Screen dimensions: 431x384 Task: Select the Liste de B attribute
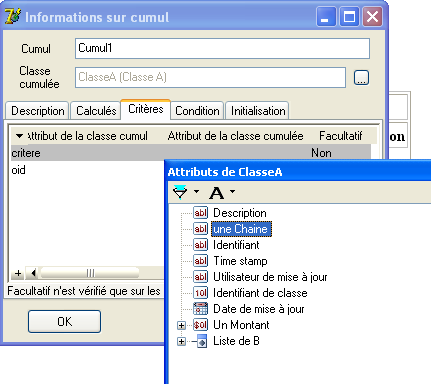[x=236, y=341]
